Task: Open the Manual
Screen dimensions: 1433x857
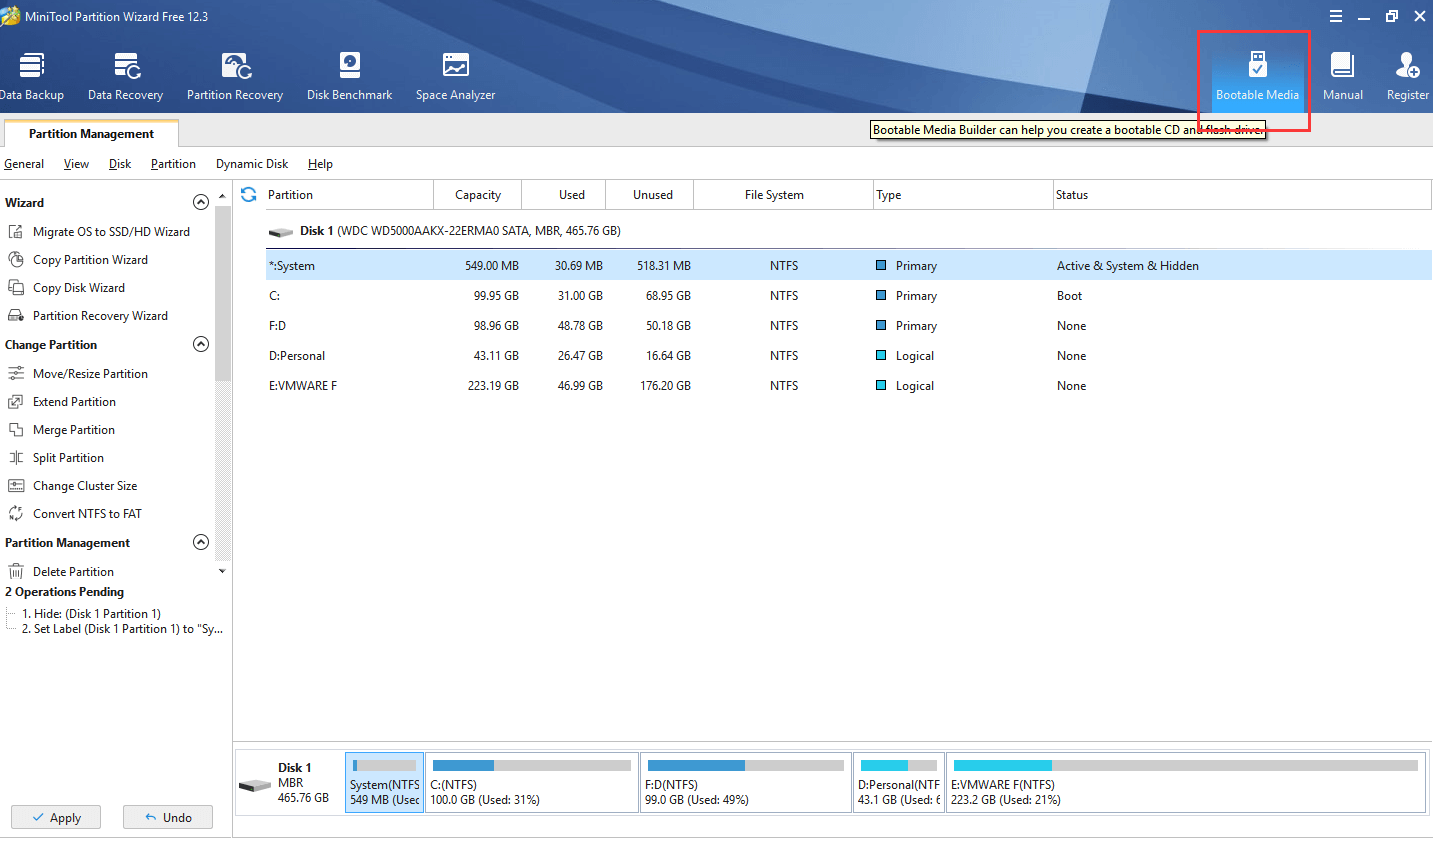Action: click(1342, 76)
